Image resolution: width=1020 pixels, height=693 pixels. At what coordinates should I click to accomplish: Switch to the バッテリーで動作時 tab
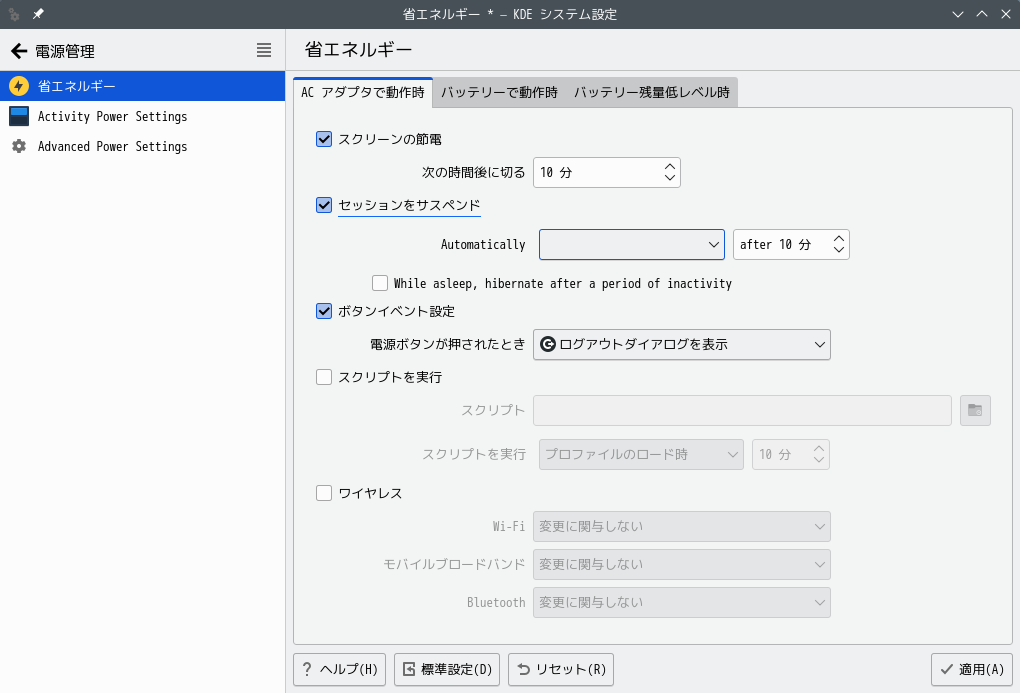(499, 92)
